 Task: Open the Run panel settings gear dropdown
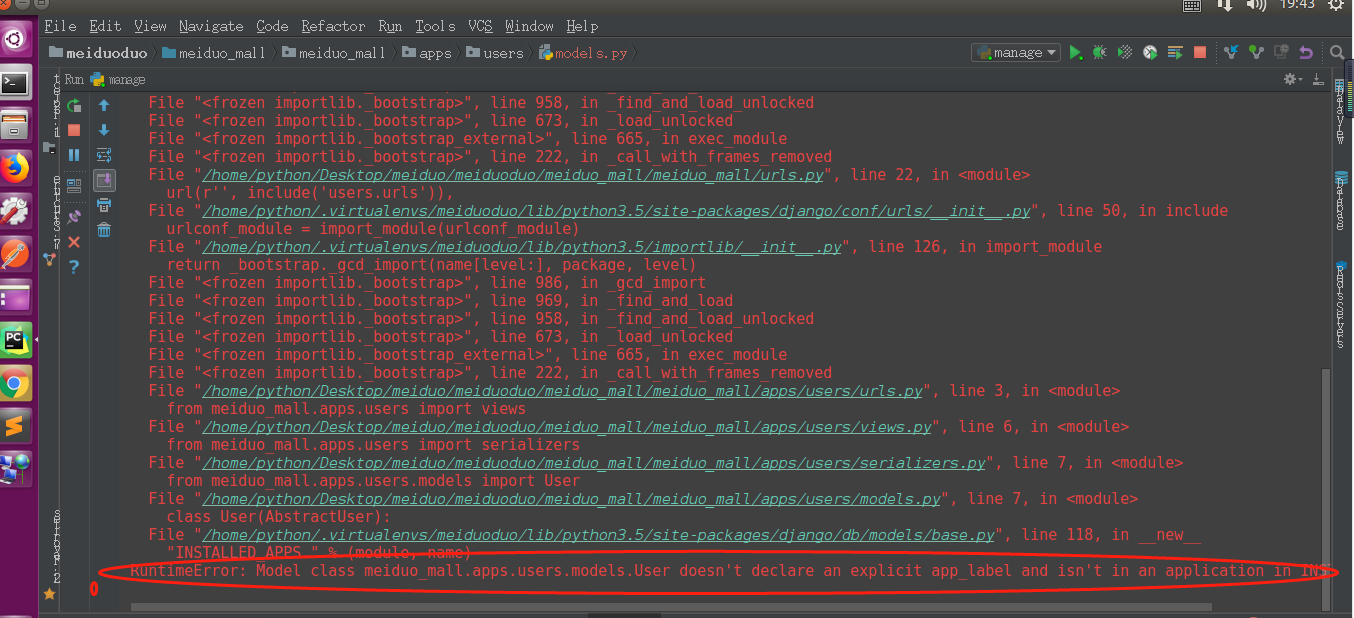(1290, 79)
